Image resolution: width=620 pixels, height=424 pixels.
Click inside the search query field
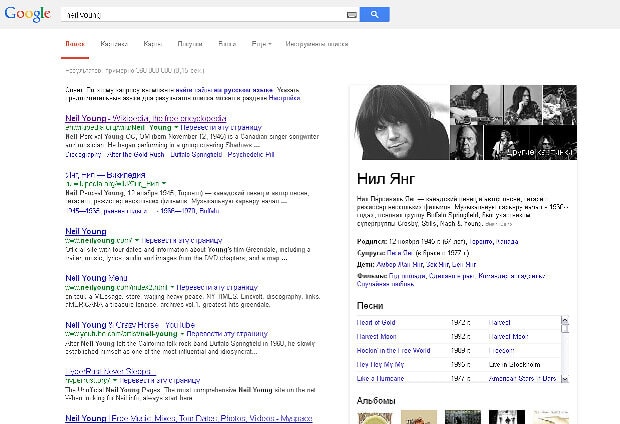click(x=200, y=15)
